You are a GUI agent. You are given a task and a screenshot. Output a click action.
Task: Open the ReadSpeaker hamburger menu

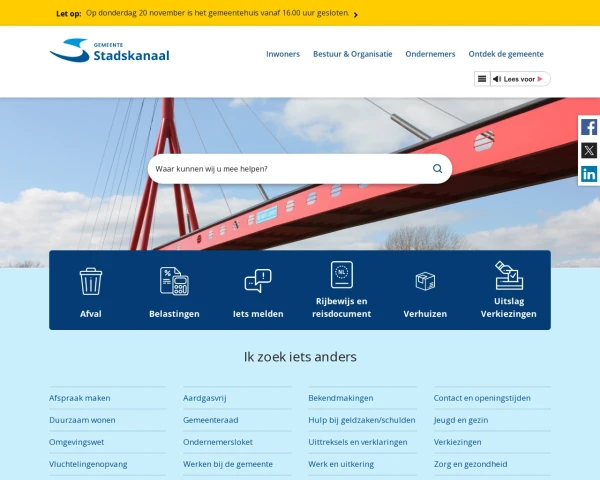pyautogui.click(x=482, y=78)
